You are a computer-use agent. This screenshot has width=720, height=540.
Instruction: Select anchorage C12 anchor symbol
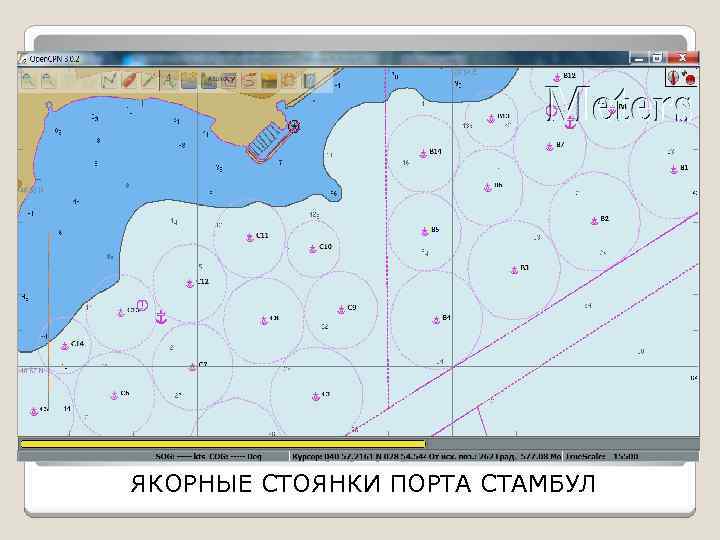pyautogui.click(x=190, y=284)
